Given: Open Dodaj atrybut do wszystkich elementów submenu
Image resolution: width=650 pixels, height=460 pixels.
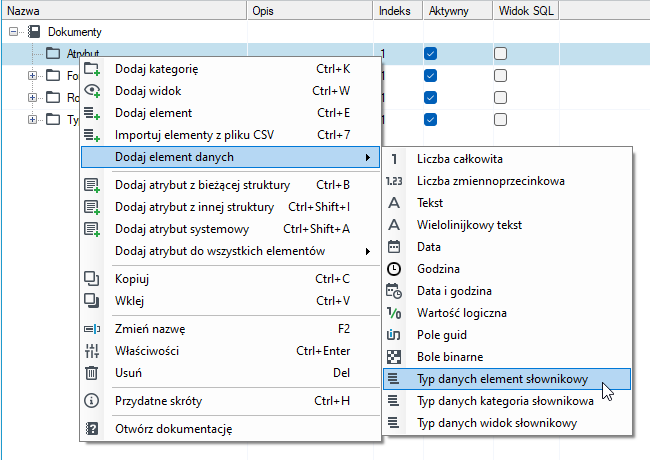Looking at the screenshot, I should pyautogui.click(x=230, y=251).
